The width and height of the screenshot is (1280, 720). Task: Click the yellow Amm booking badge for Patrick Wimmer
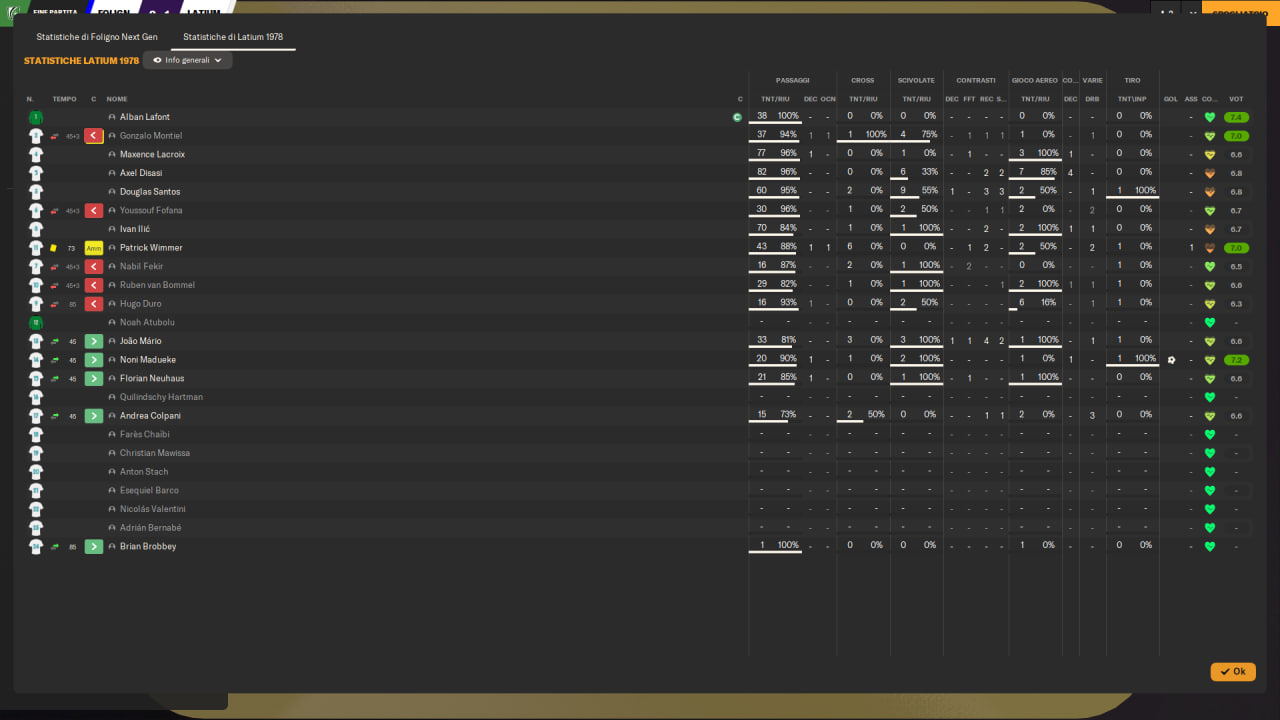tap(94, 248)
